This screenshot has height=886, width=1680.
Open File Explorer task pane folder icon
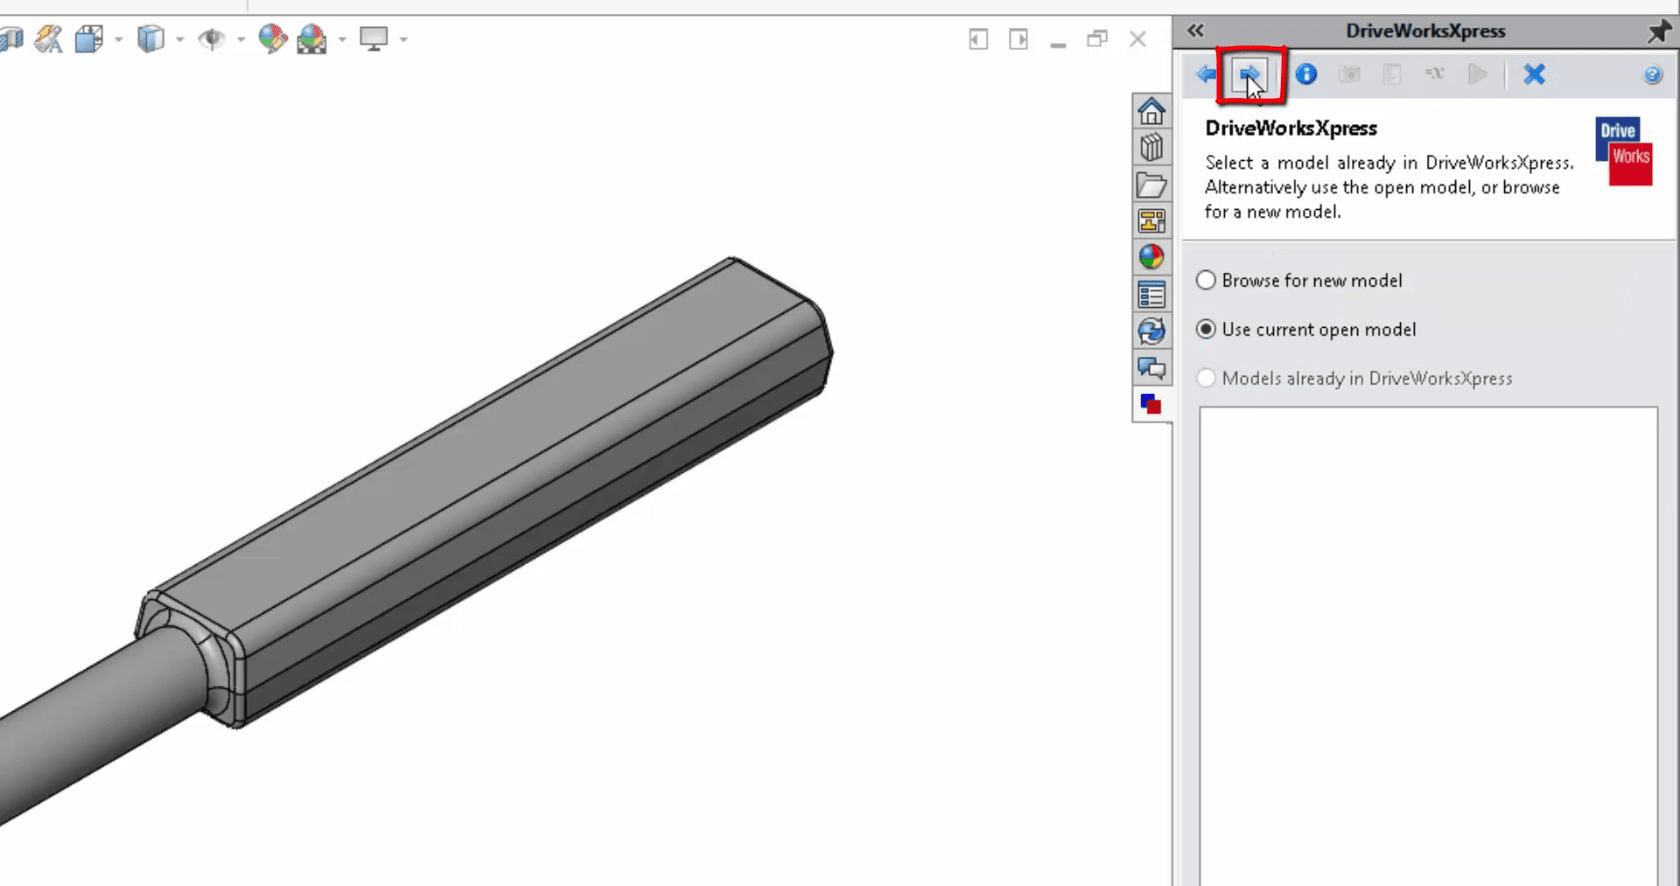tap(1151, 185)
